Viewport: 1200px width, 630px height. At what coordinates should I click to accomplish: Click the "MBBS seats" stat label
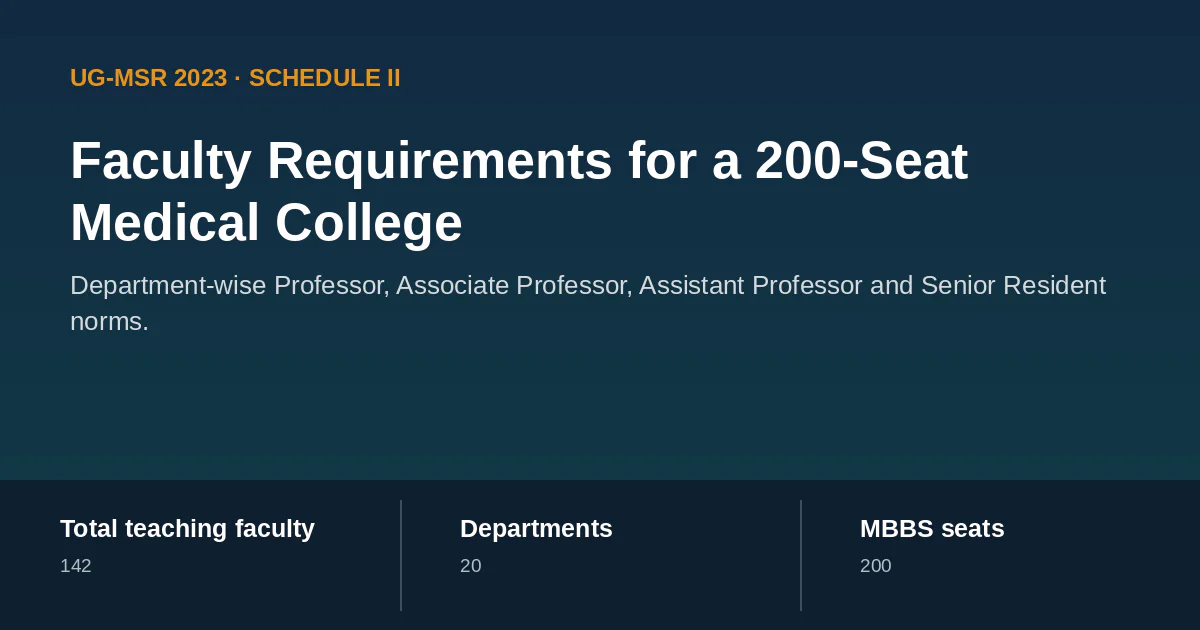tap(932, 529)
